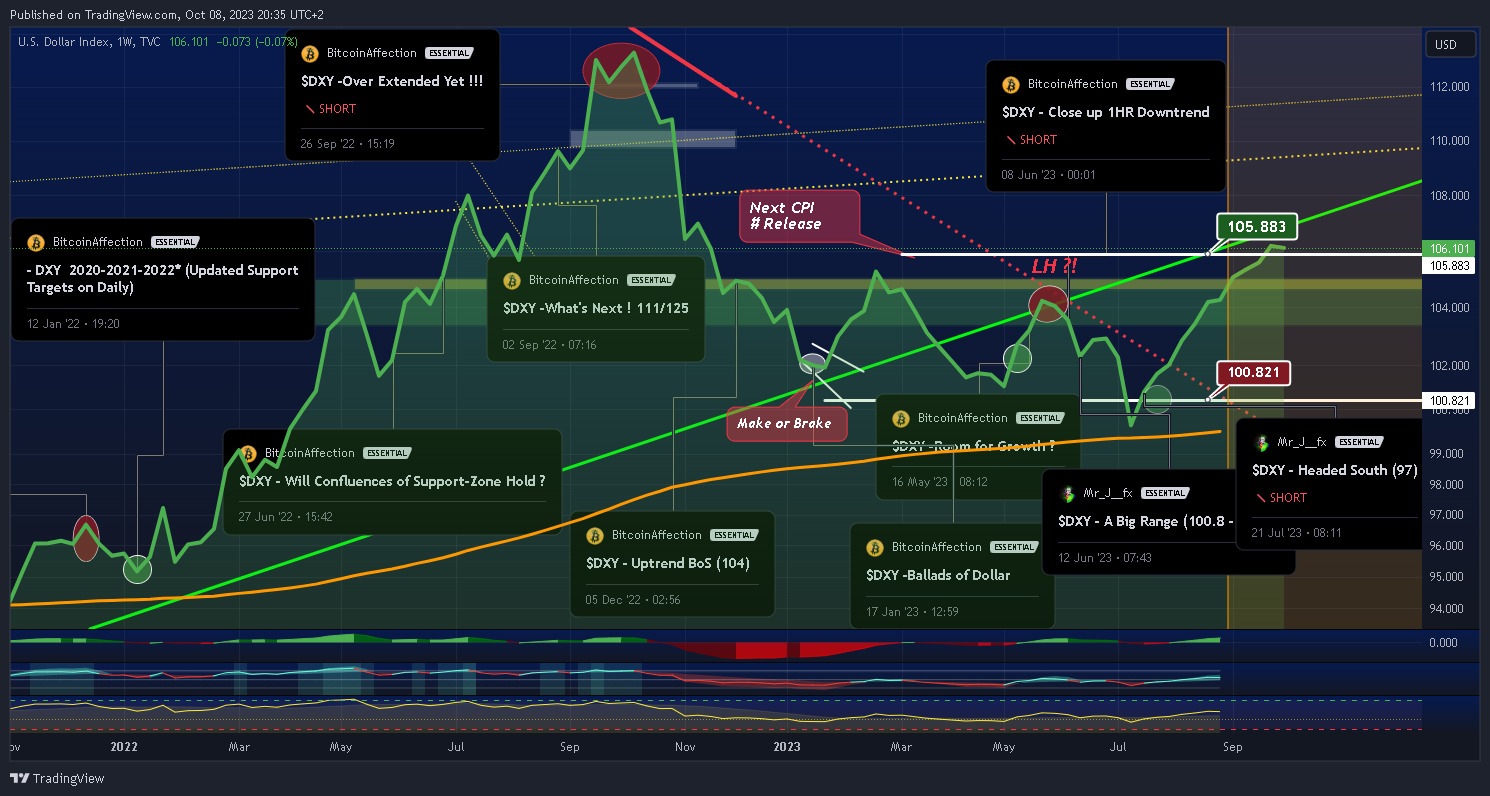The height and width of the screenshot is (796, 1490).
Task: Click SHORT arrow on 'Close up 1HR Downtrend' card
Action: coord(1010,140)
